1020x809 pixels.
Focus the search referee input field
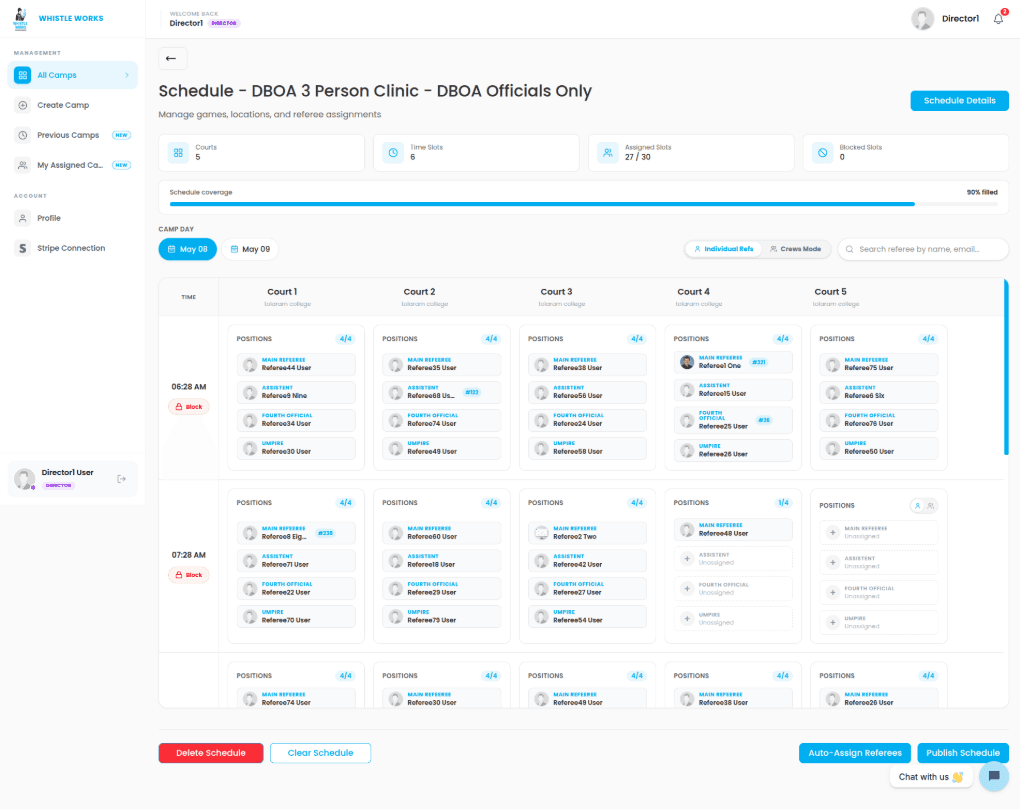point(922,250)
